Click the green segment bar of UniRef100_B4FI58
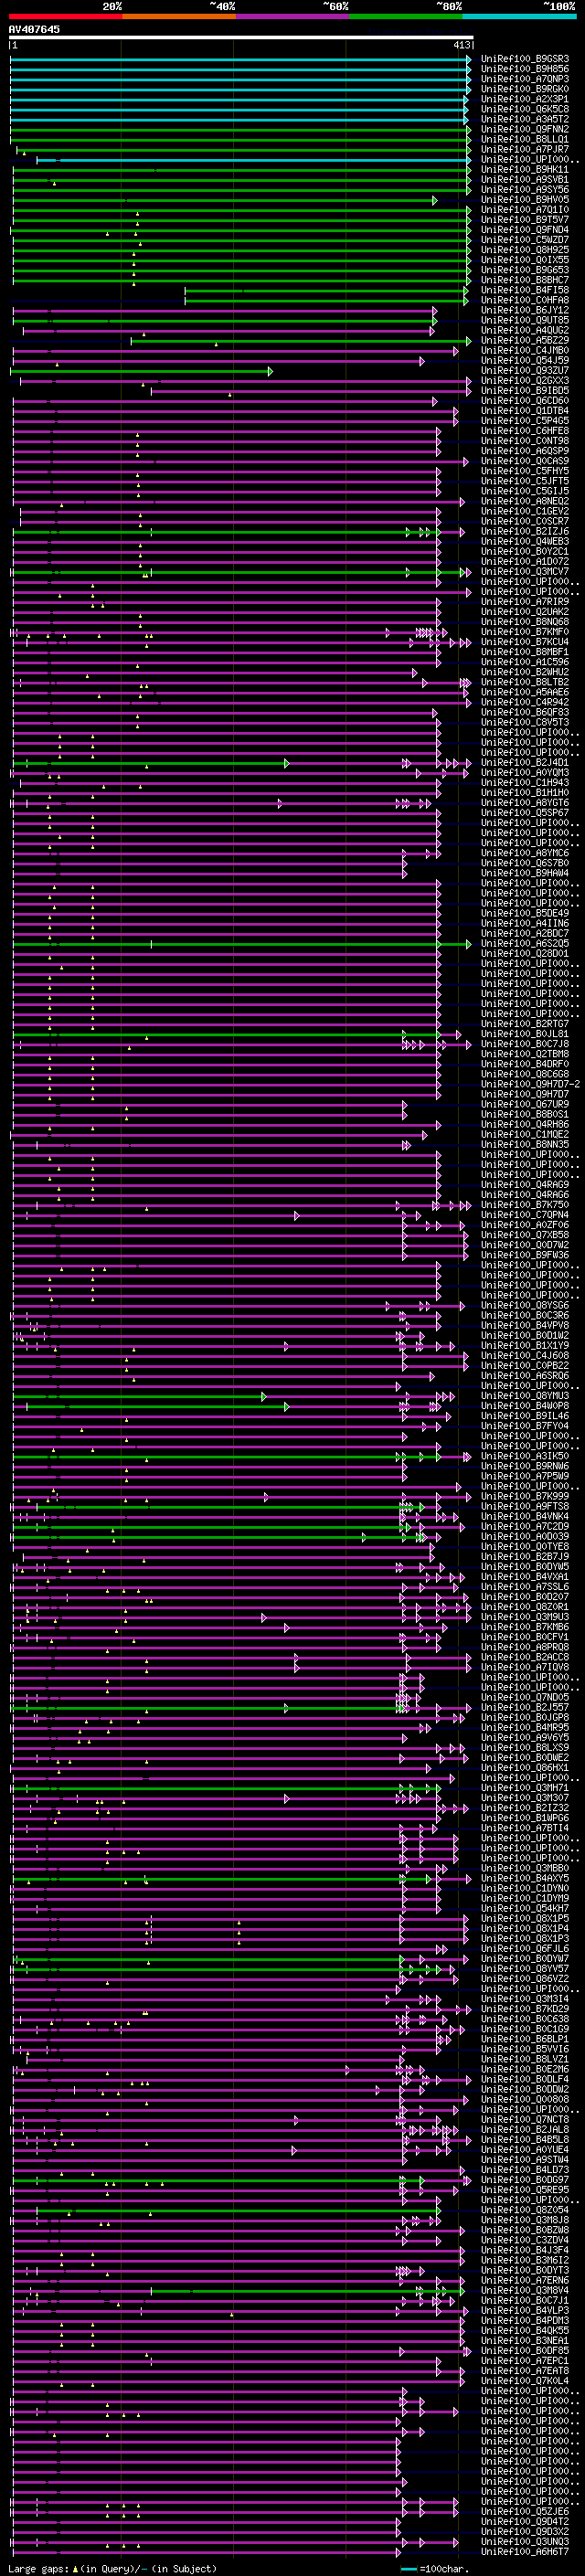585x2576 pixels. pos(326,290)
